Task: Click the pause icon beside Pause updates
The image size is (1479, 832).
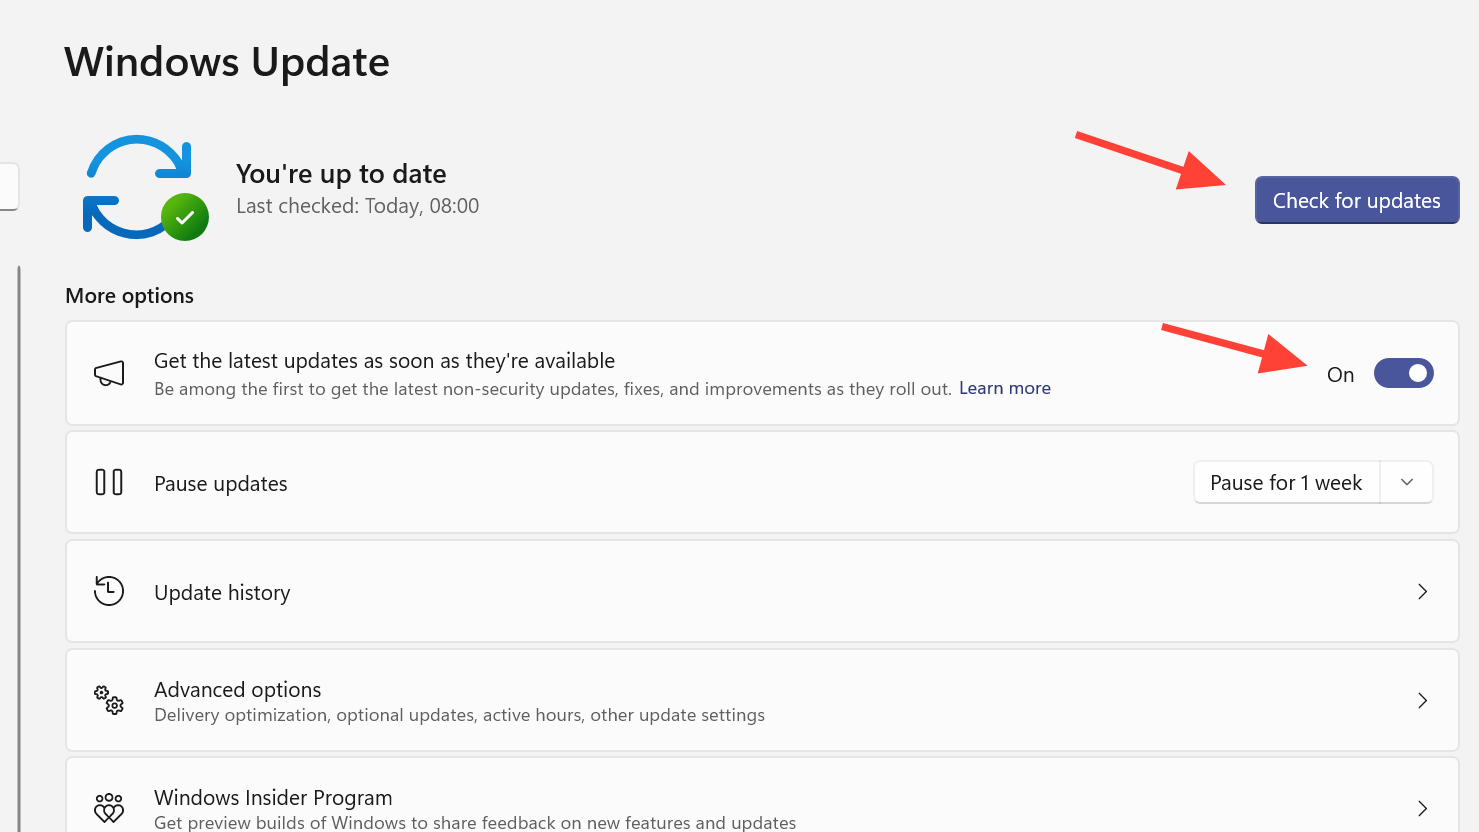Action: pos(109,482)
